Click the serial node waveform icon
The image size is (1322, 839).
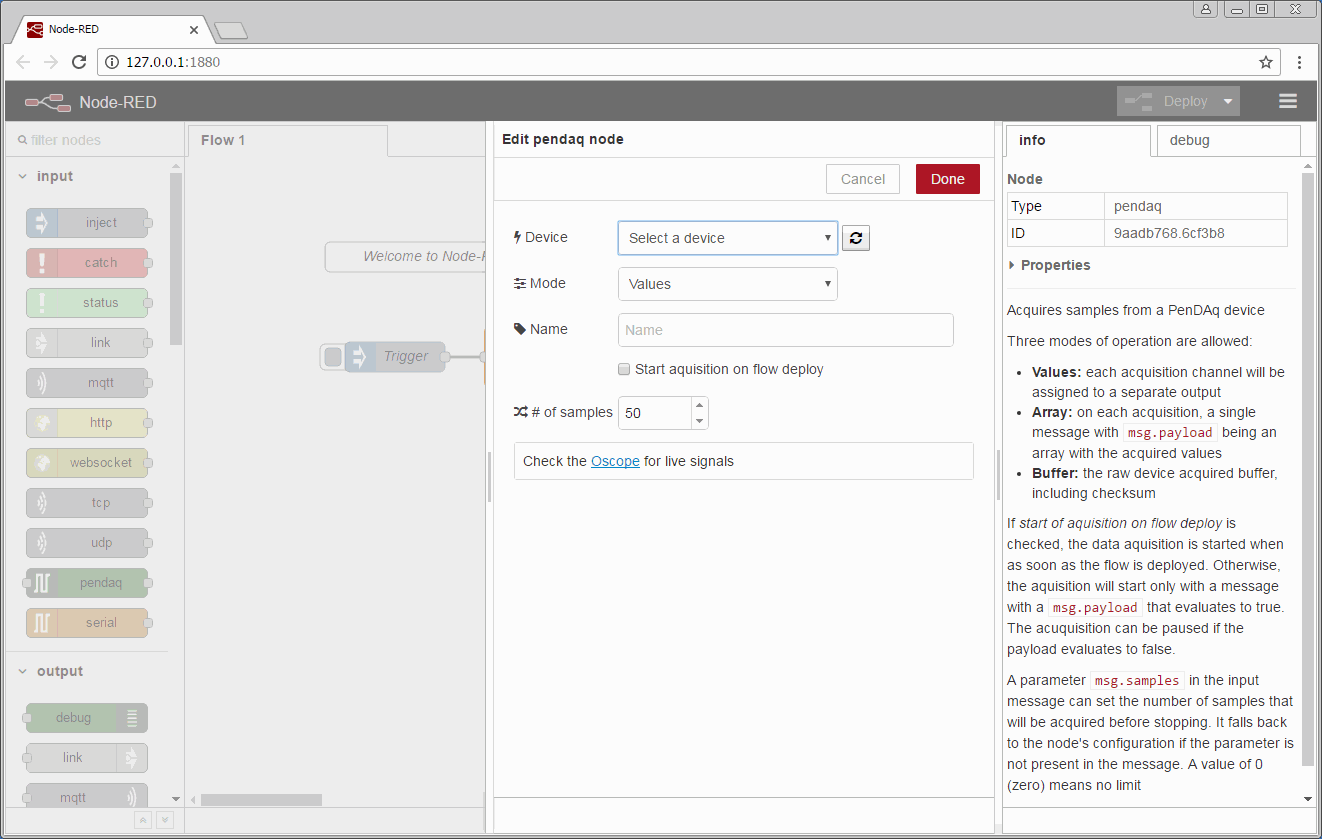click(42, 623)
